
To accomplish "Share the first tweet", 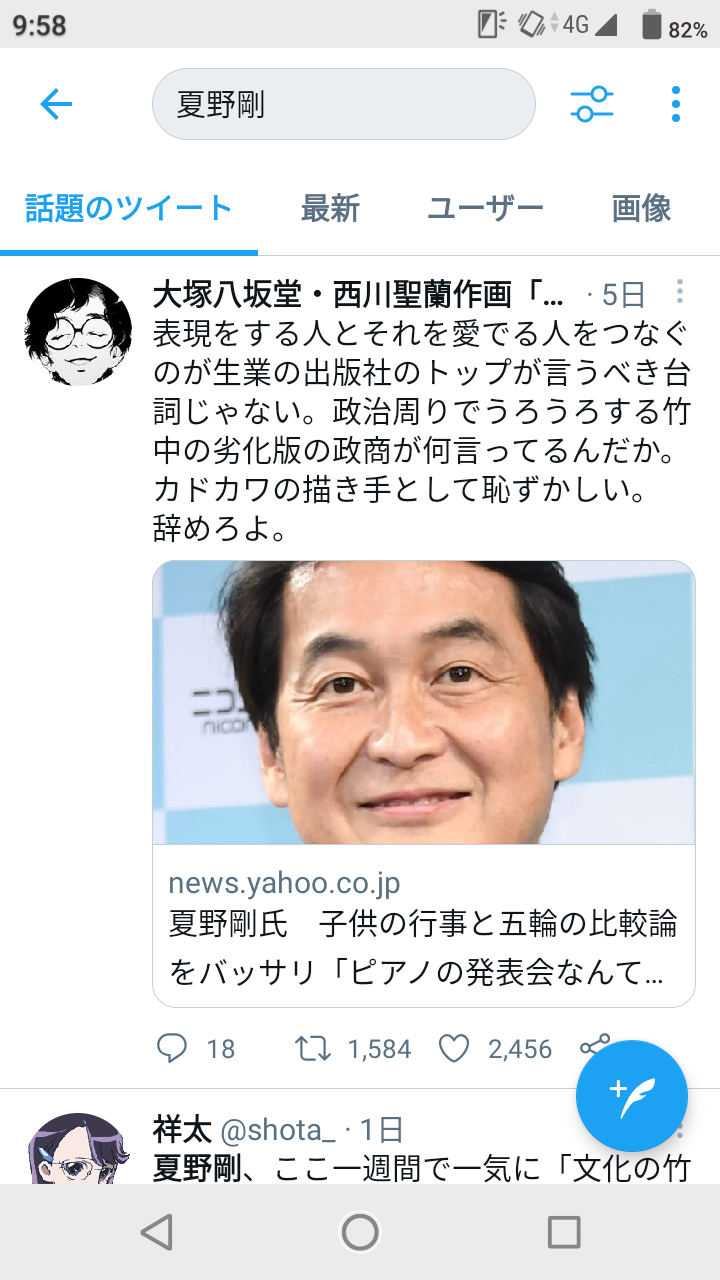I will coord(594,1046).
